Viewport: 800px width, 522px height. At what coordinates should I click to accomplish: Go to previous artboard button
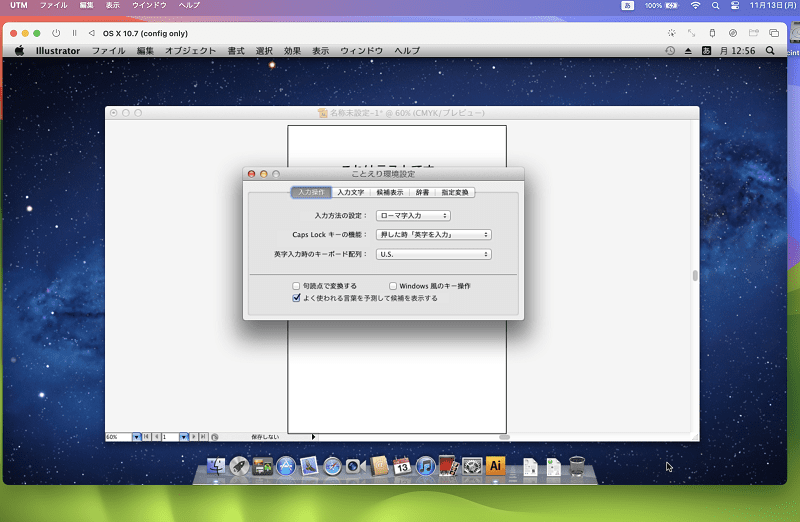pos(157,437)
